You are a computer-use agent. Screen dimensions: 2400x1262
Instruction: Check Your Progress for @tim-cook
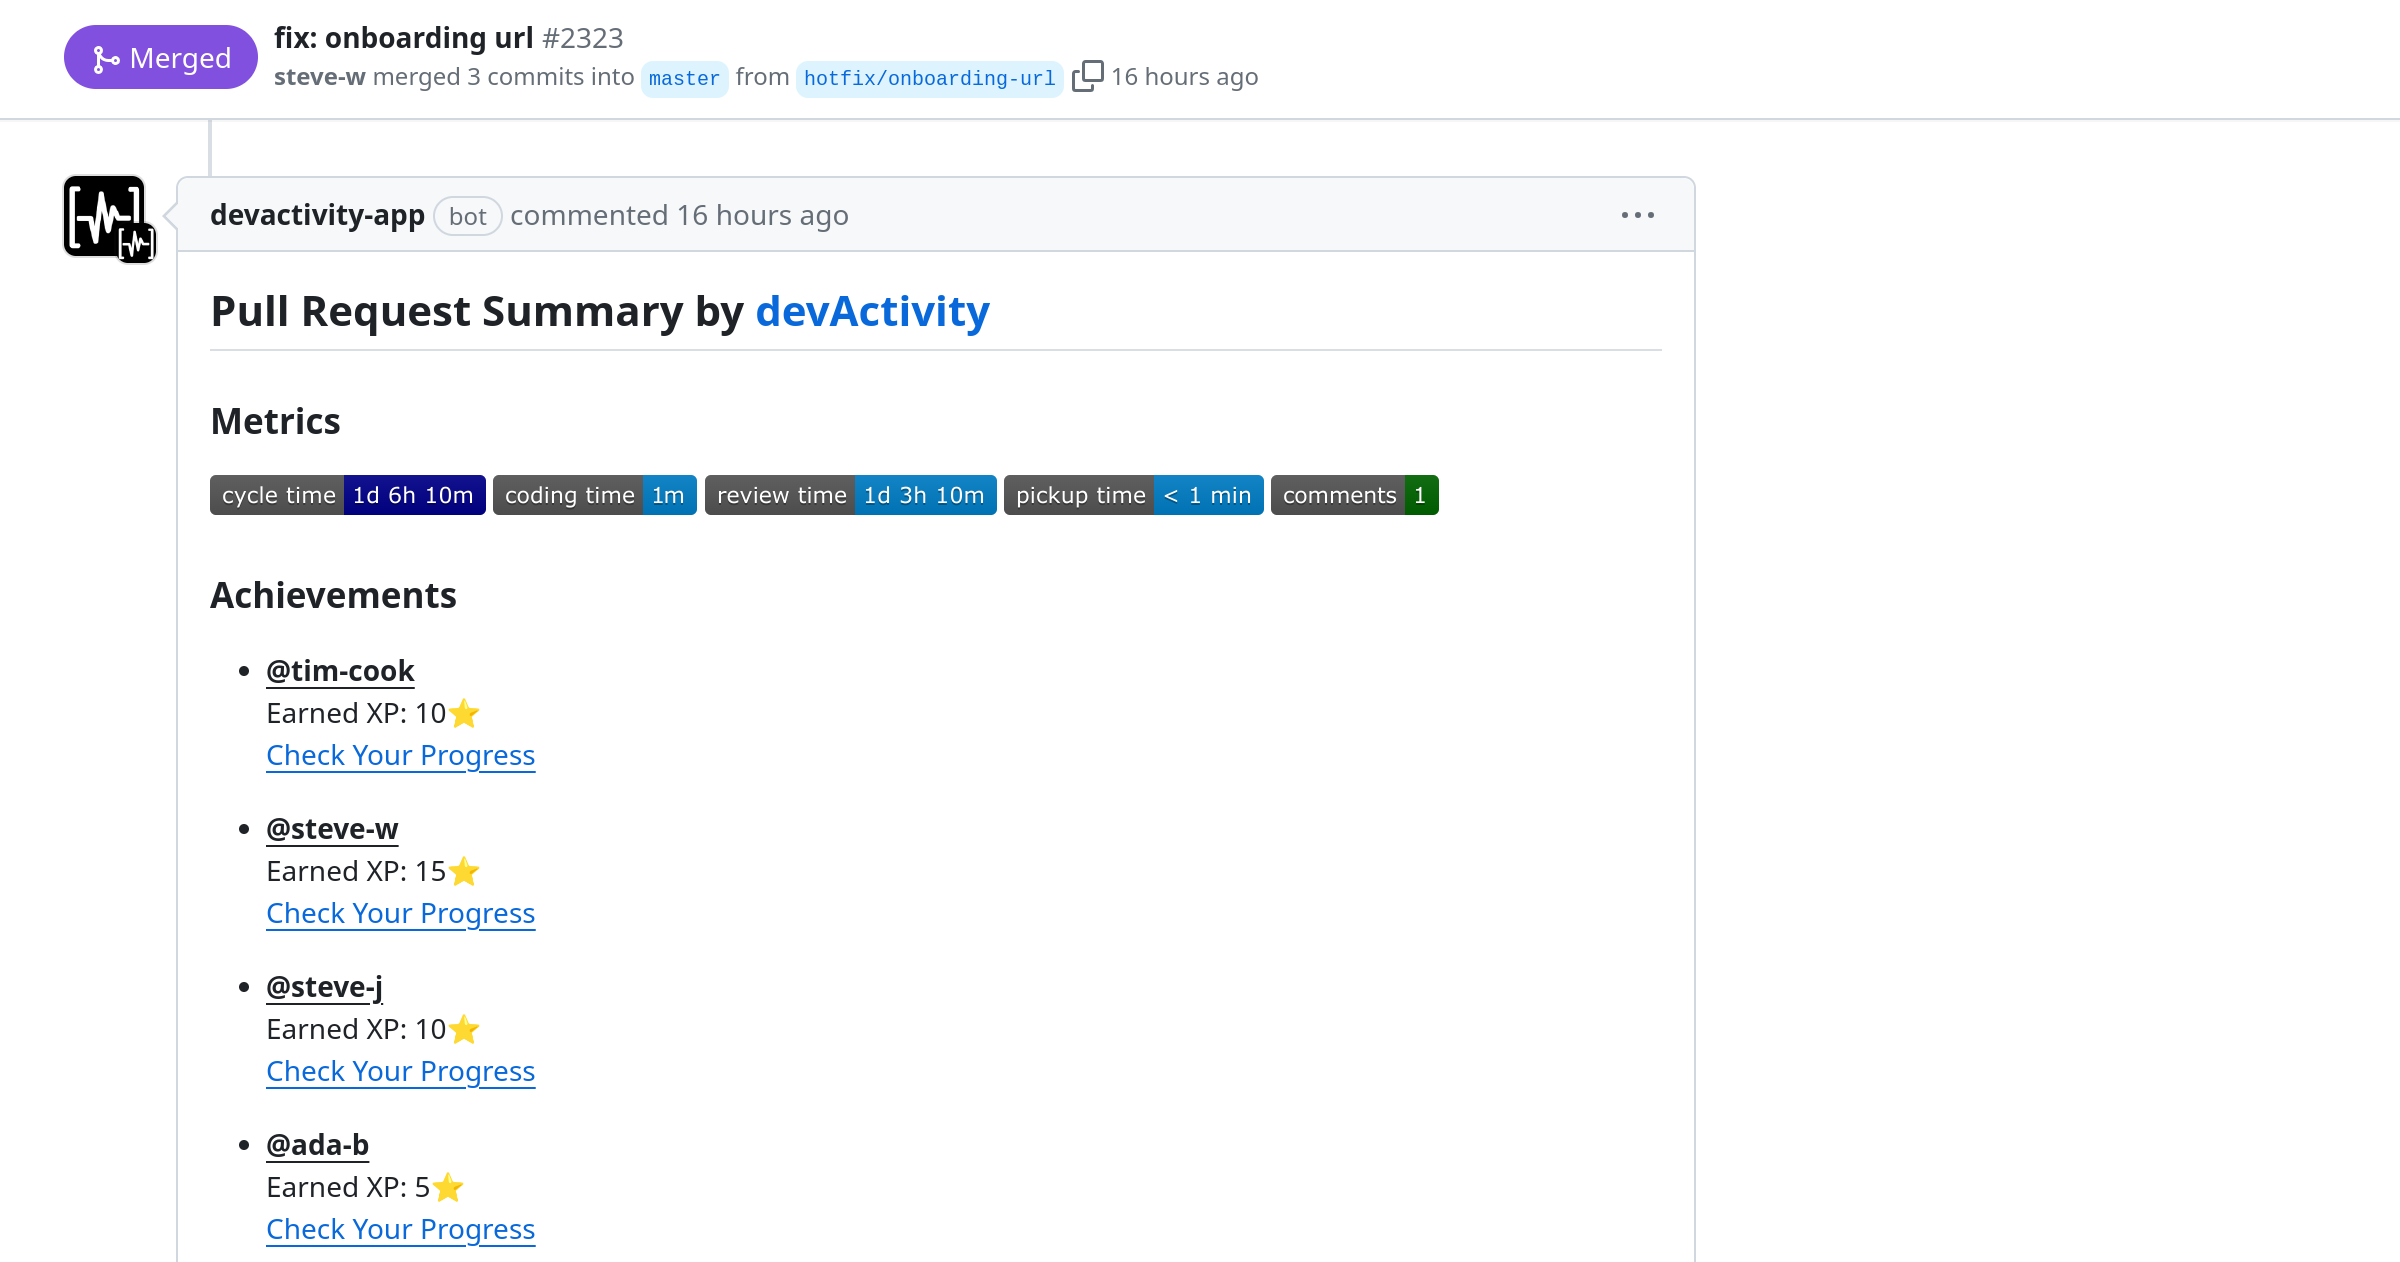[400, 755]
